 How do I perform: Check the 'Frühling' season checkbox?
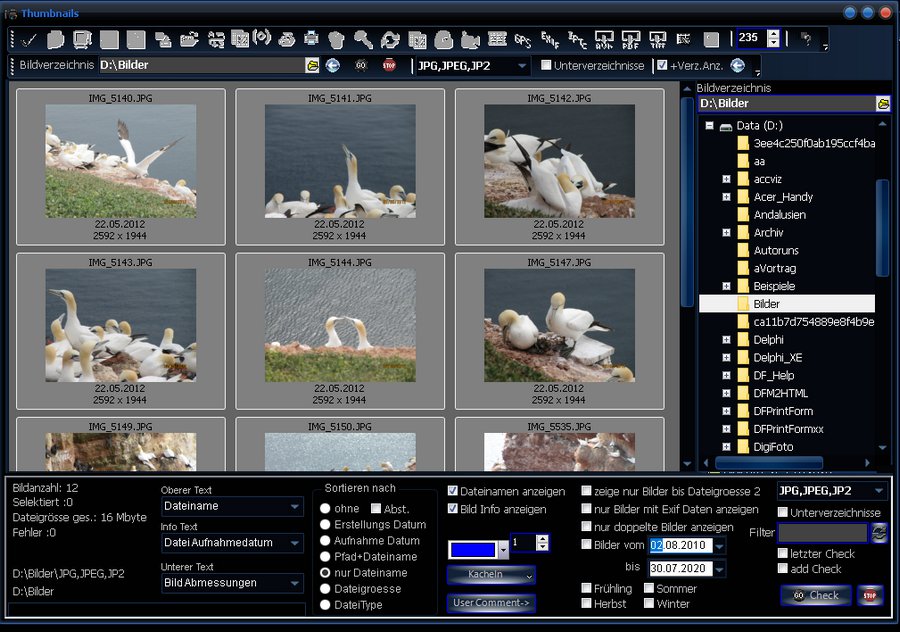click(x=587, y=589)
